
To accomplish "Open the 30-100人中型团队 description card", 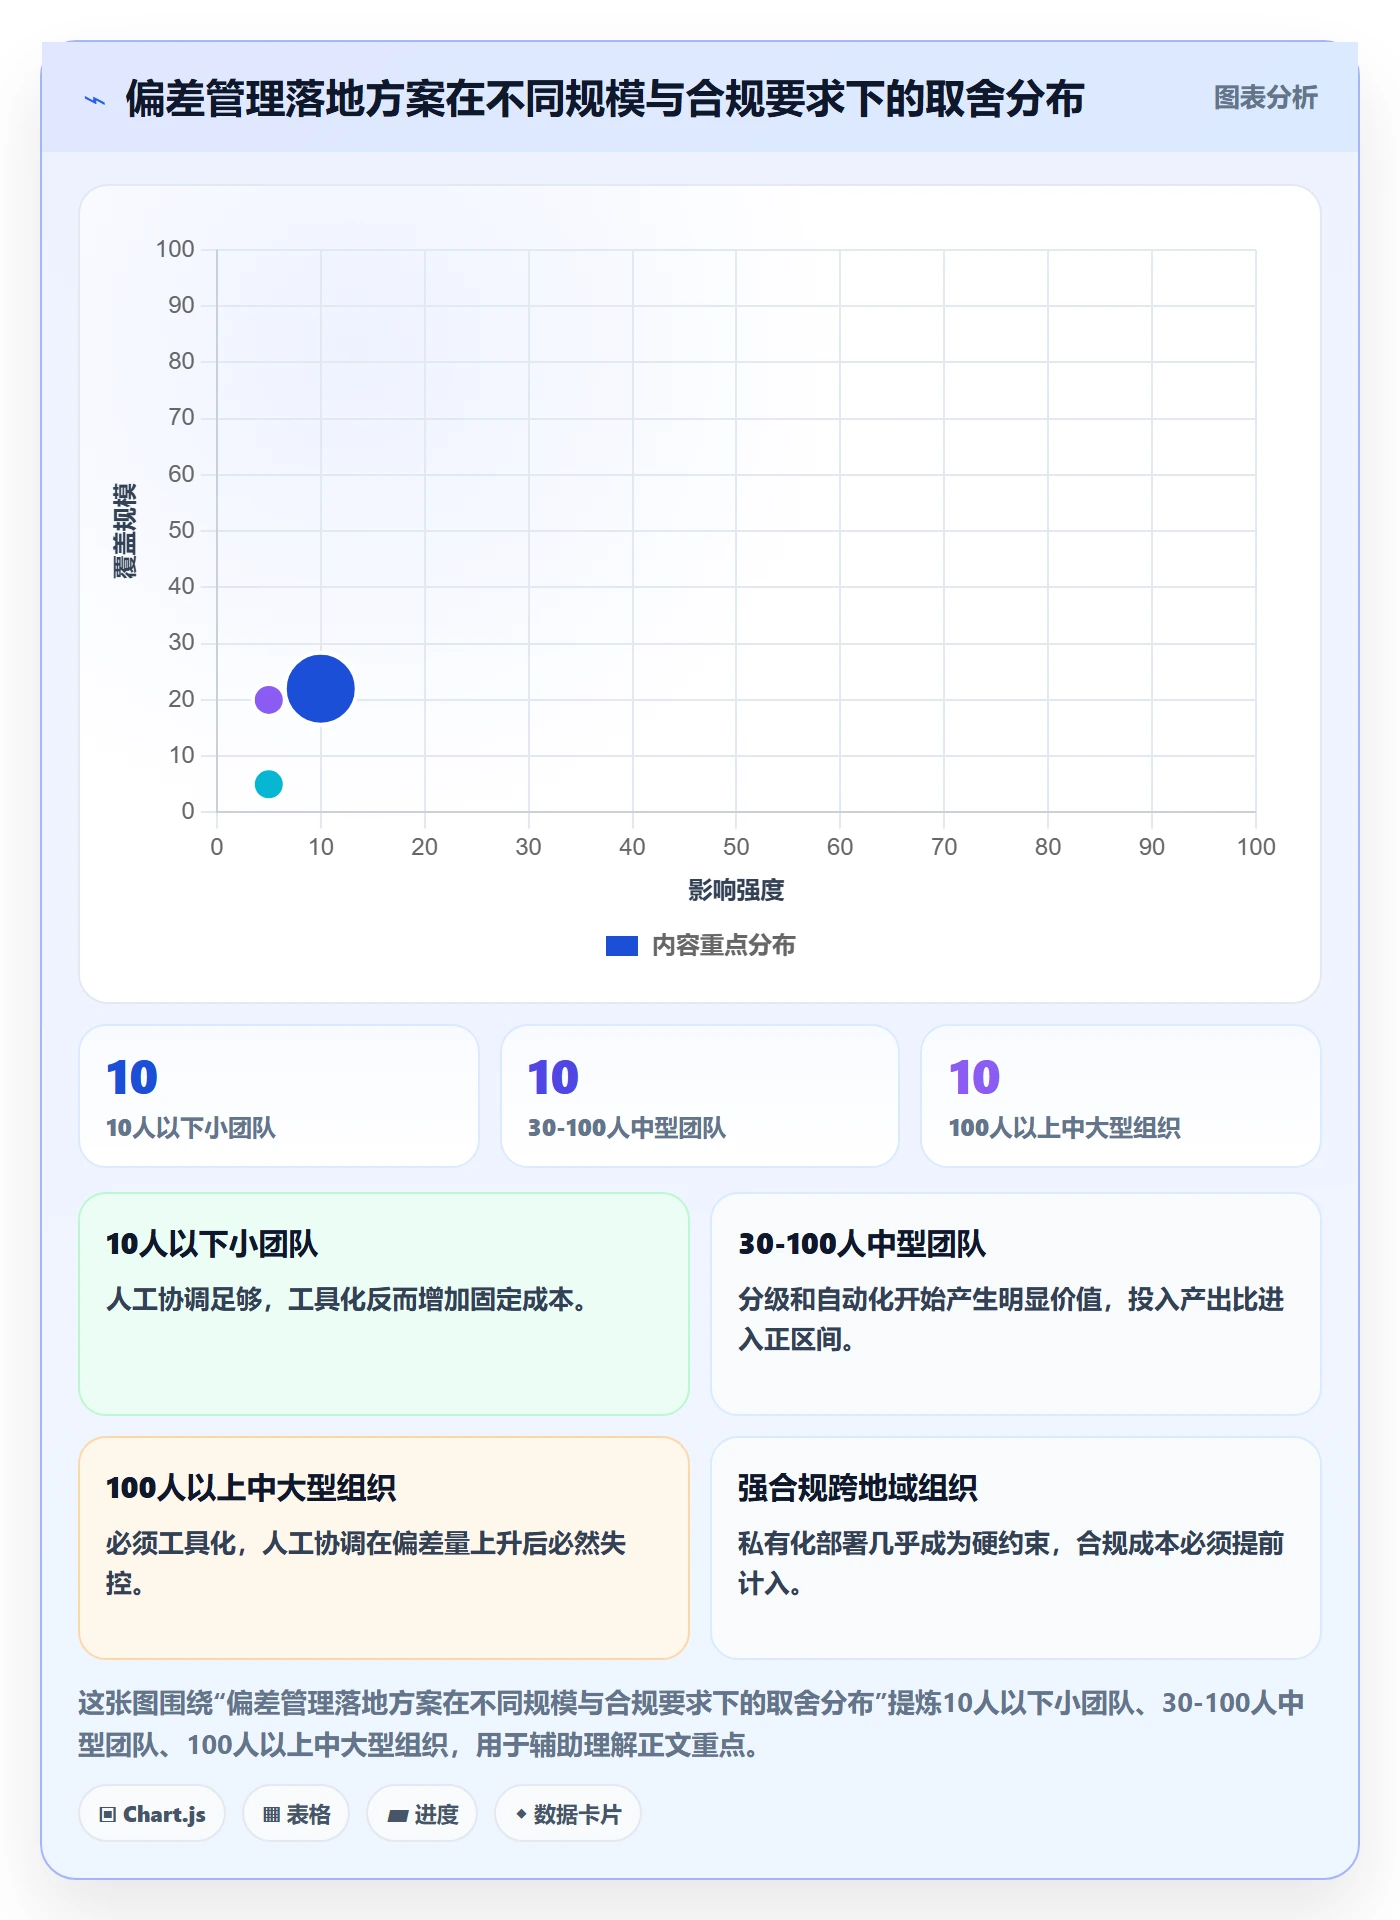I will 1016,1304.
